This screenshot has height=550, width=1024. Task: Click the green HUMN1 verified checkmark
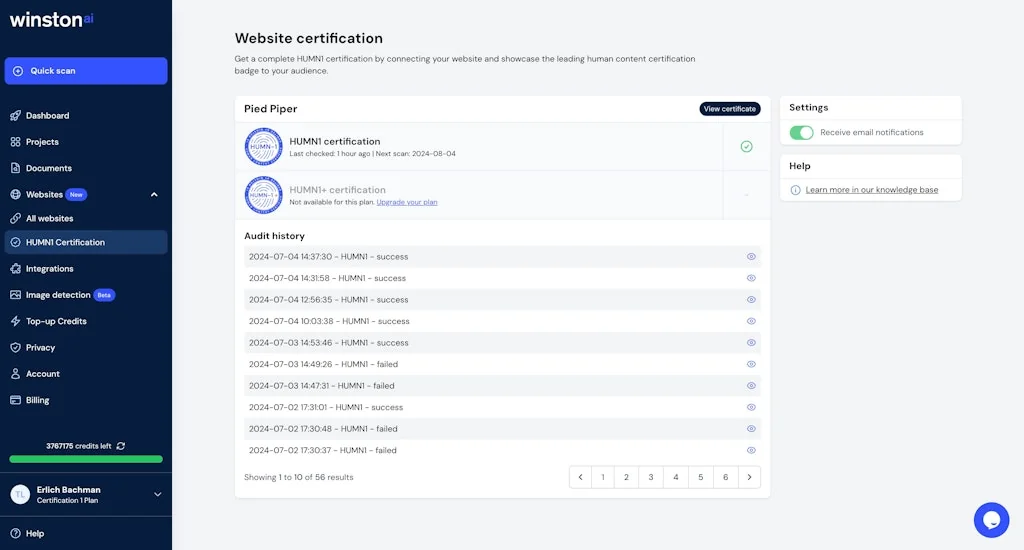(746, 147)
